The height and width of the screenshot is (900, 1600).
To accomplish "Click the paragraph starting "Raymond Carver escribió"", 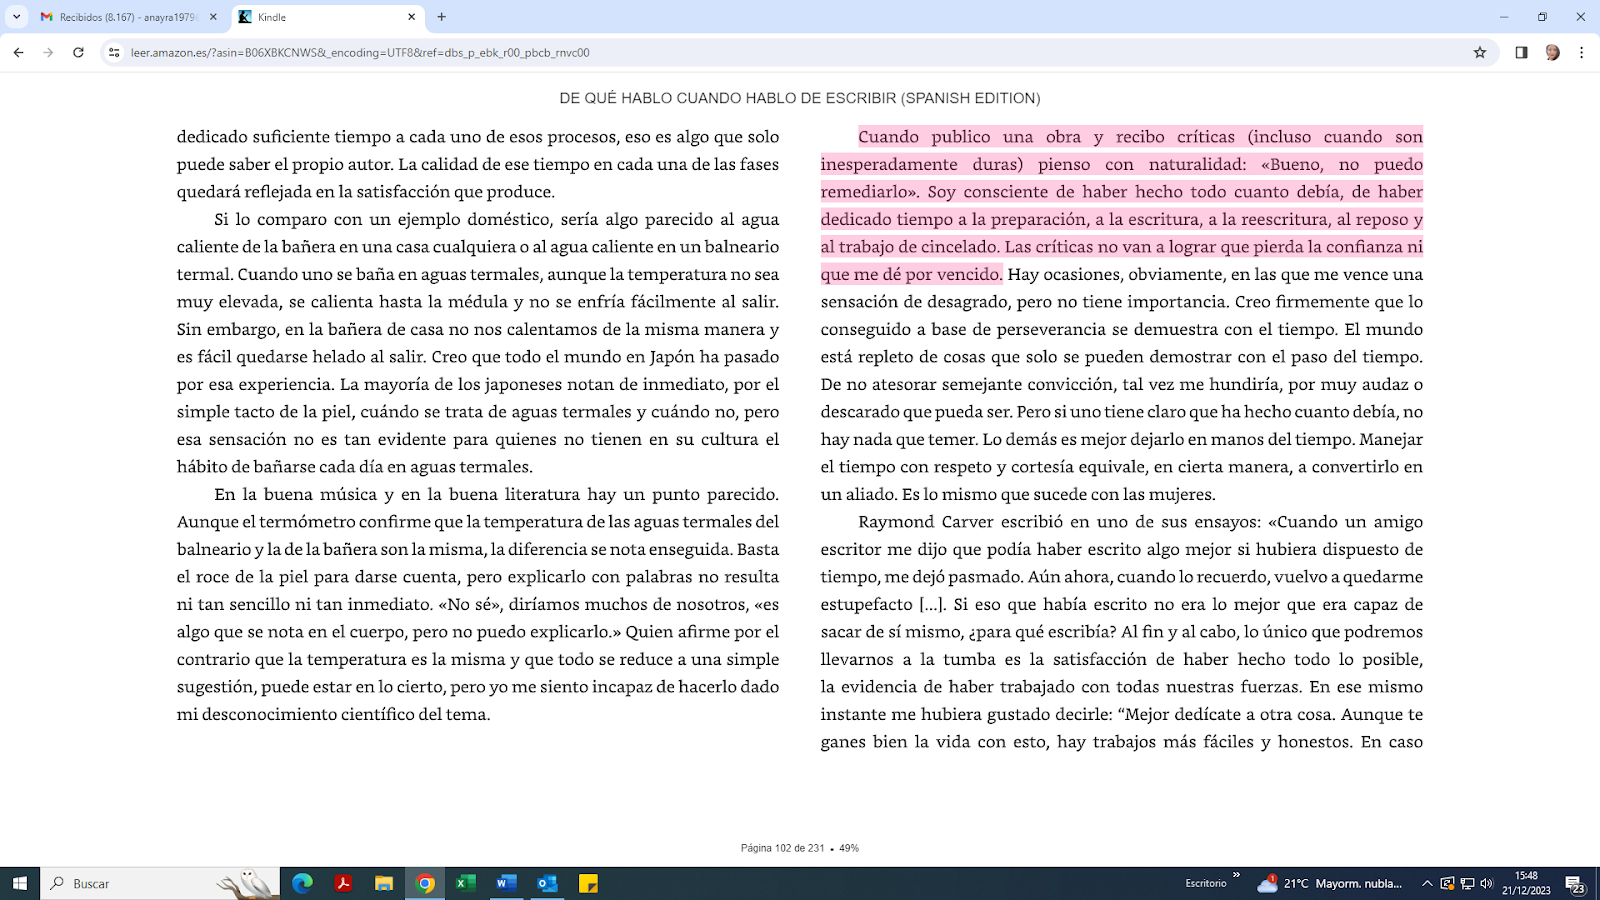I will coord(1122,632).
